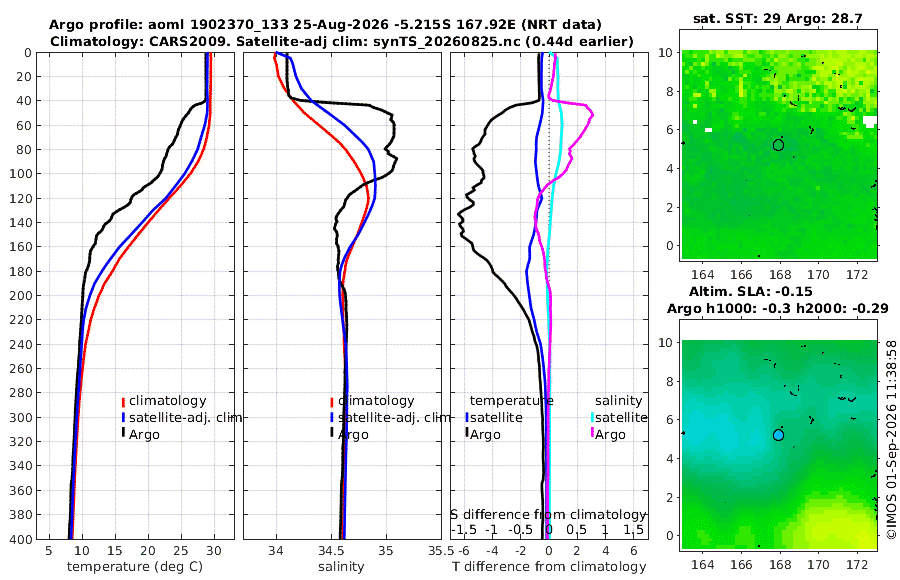Click 'sat. SST: 29 Argo: 28.7' heading
900x580 pixels.
[778, 18]
